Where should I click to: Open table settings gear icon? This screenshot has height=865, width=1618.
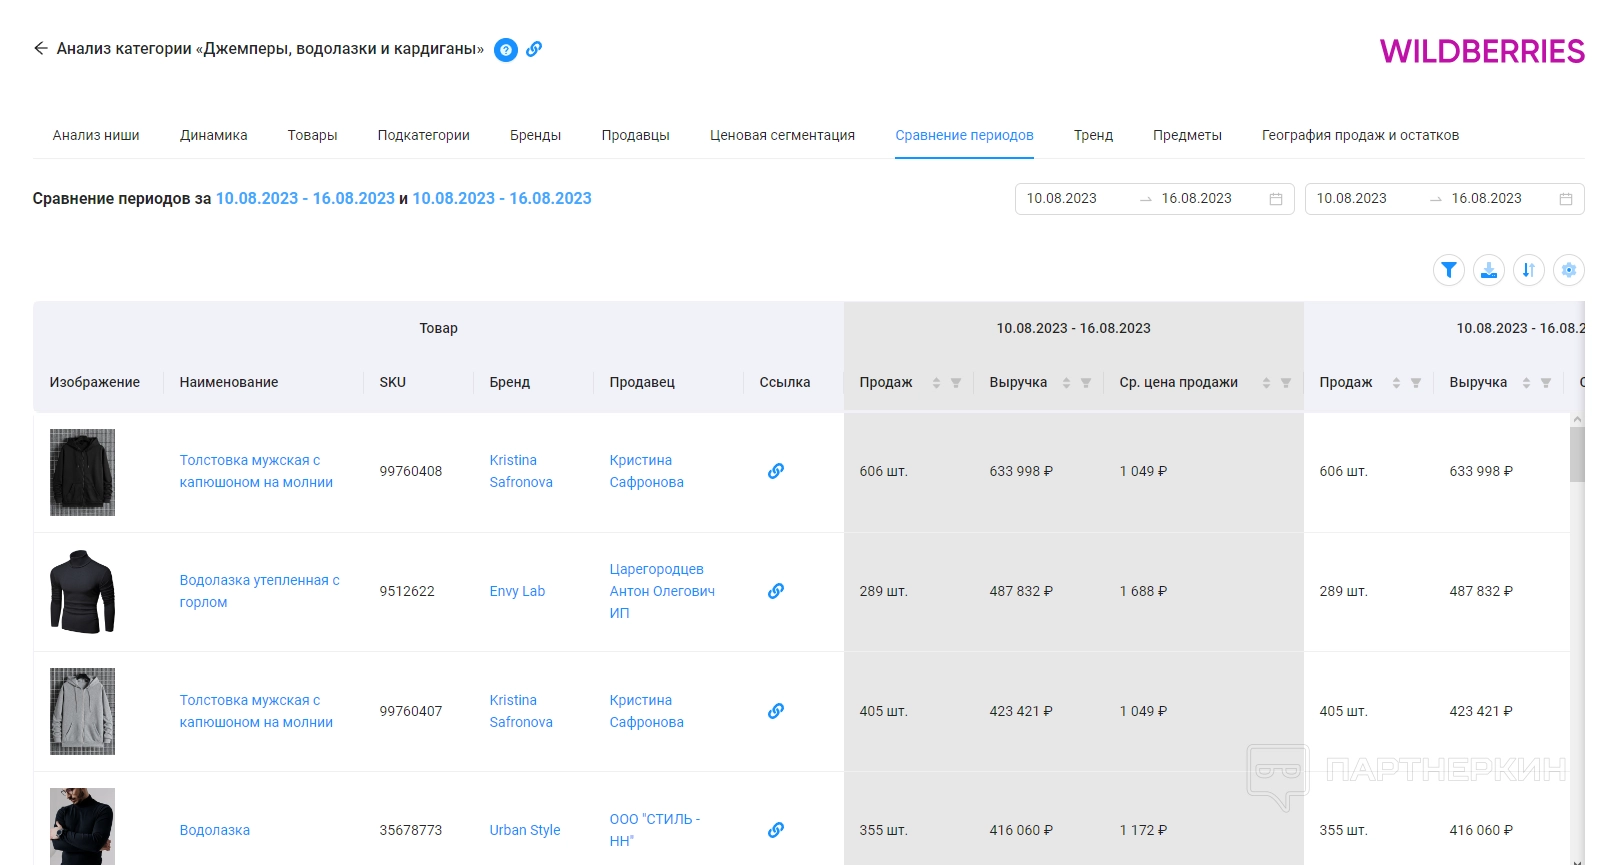1568,270
